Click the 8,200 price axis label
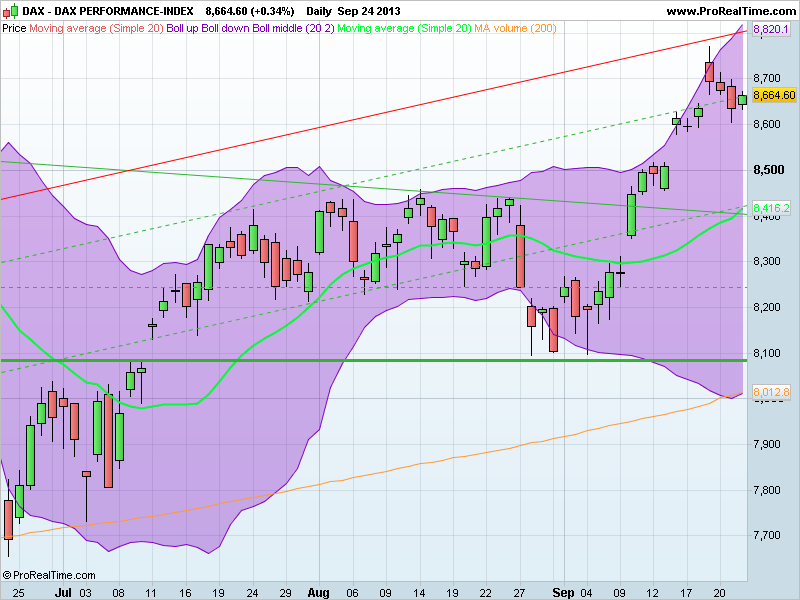Screen dimensions: 800x600 [x=767, y=307]
